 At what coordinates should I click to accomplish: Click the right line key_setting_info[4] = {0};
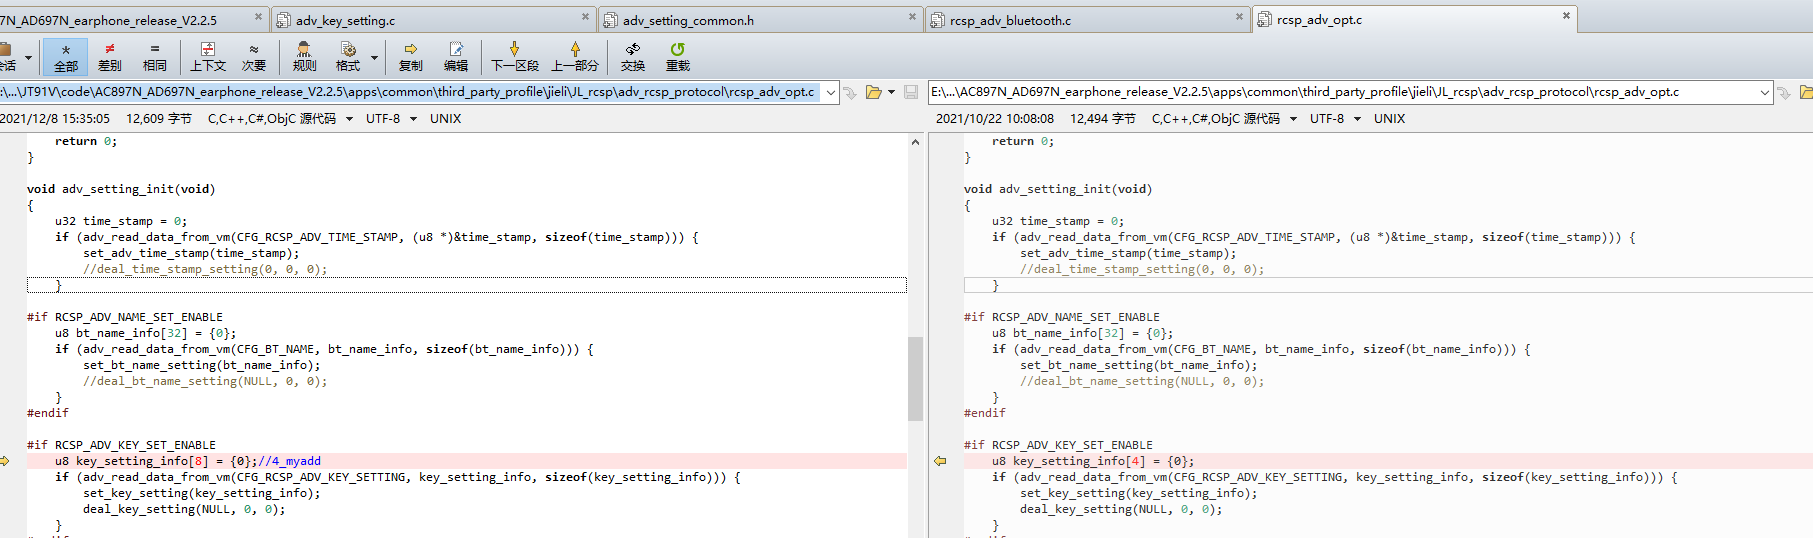point(1093,461)
